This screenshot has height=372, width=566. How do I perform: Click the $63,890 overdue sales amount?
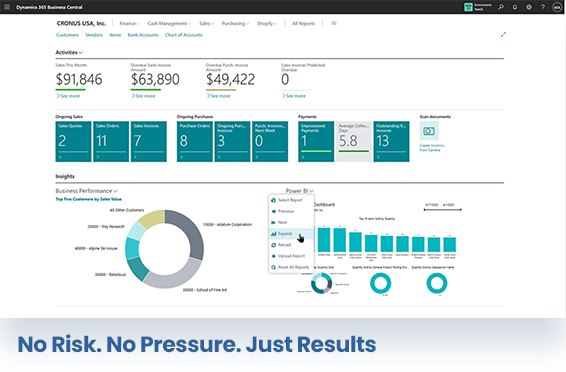coord(155,79)
